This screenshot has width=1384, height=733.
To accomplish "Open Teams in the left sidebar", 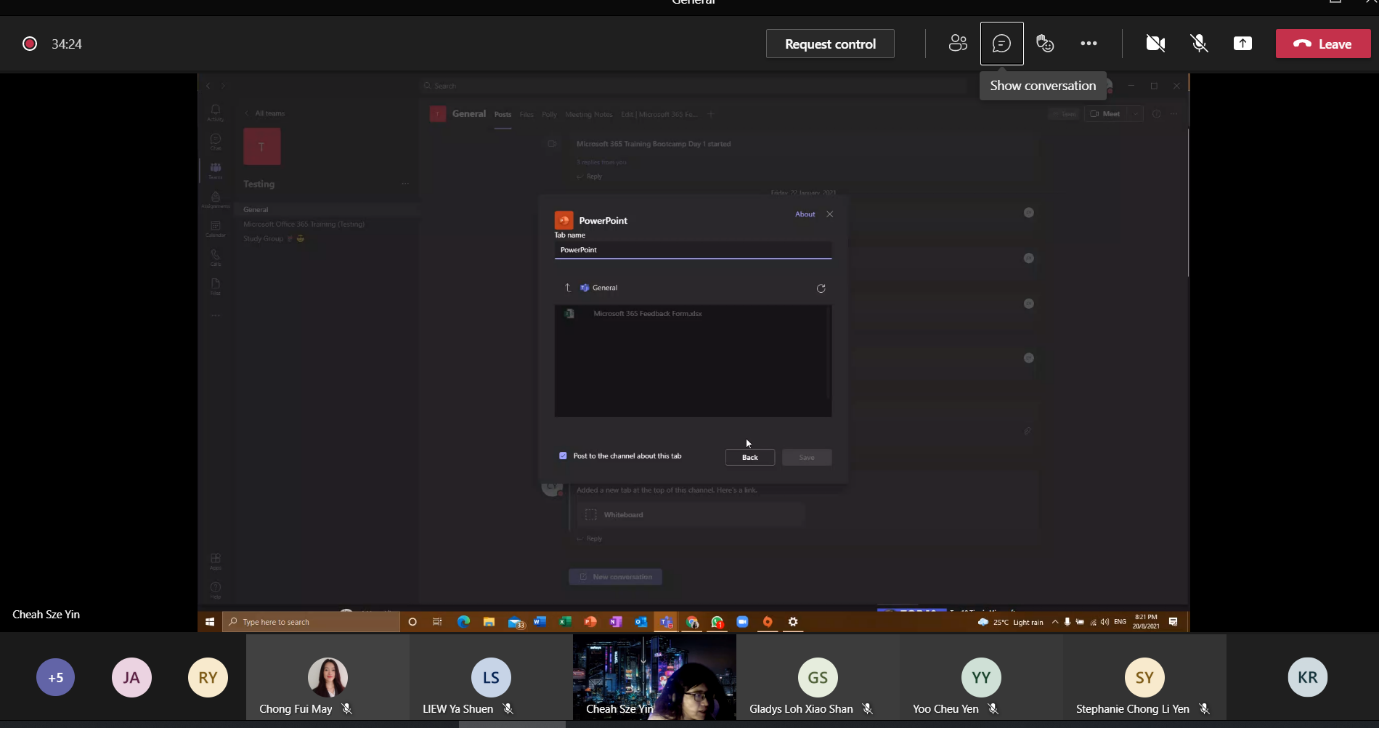I will click(x=215, y=170).
